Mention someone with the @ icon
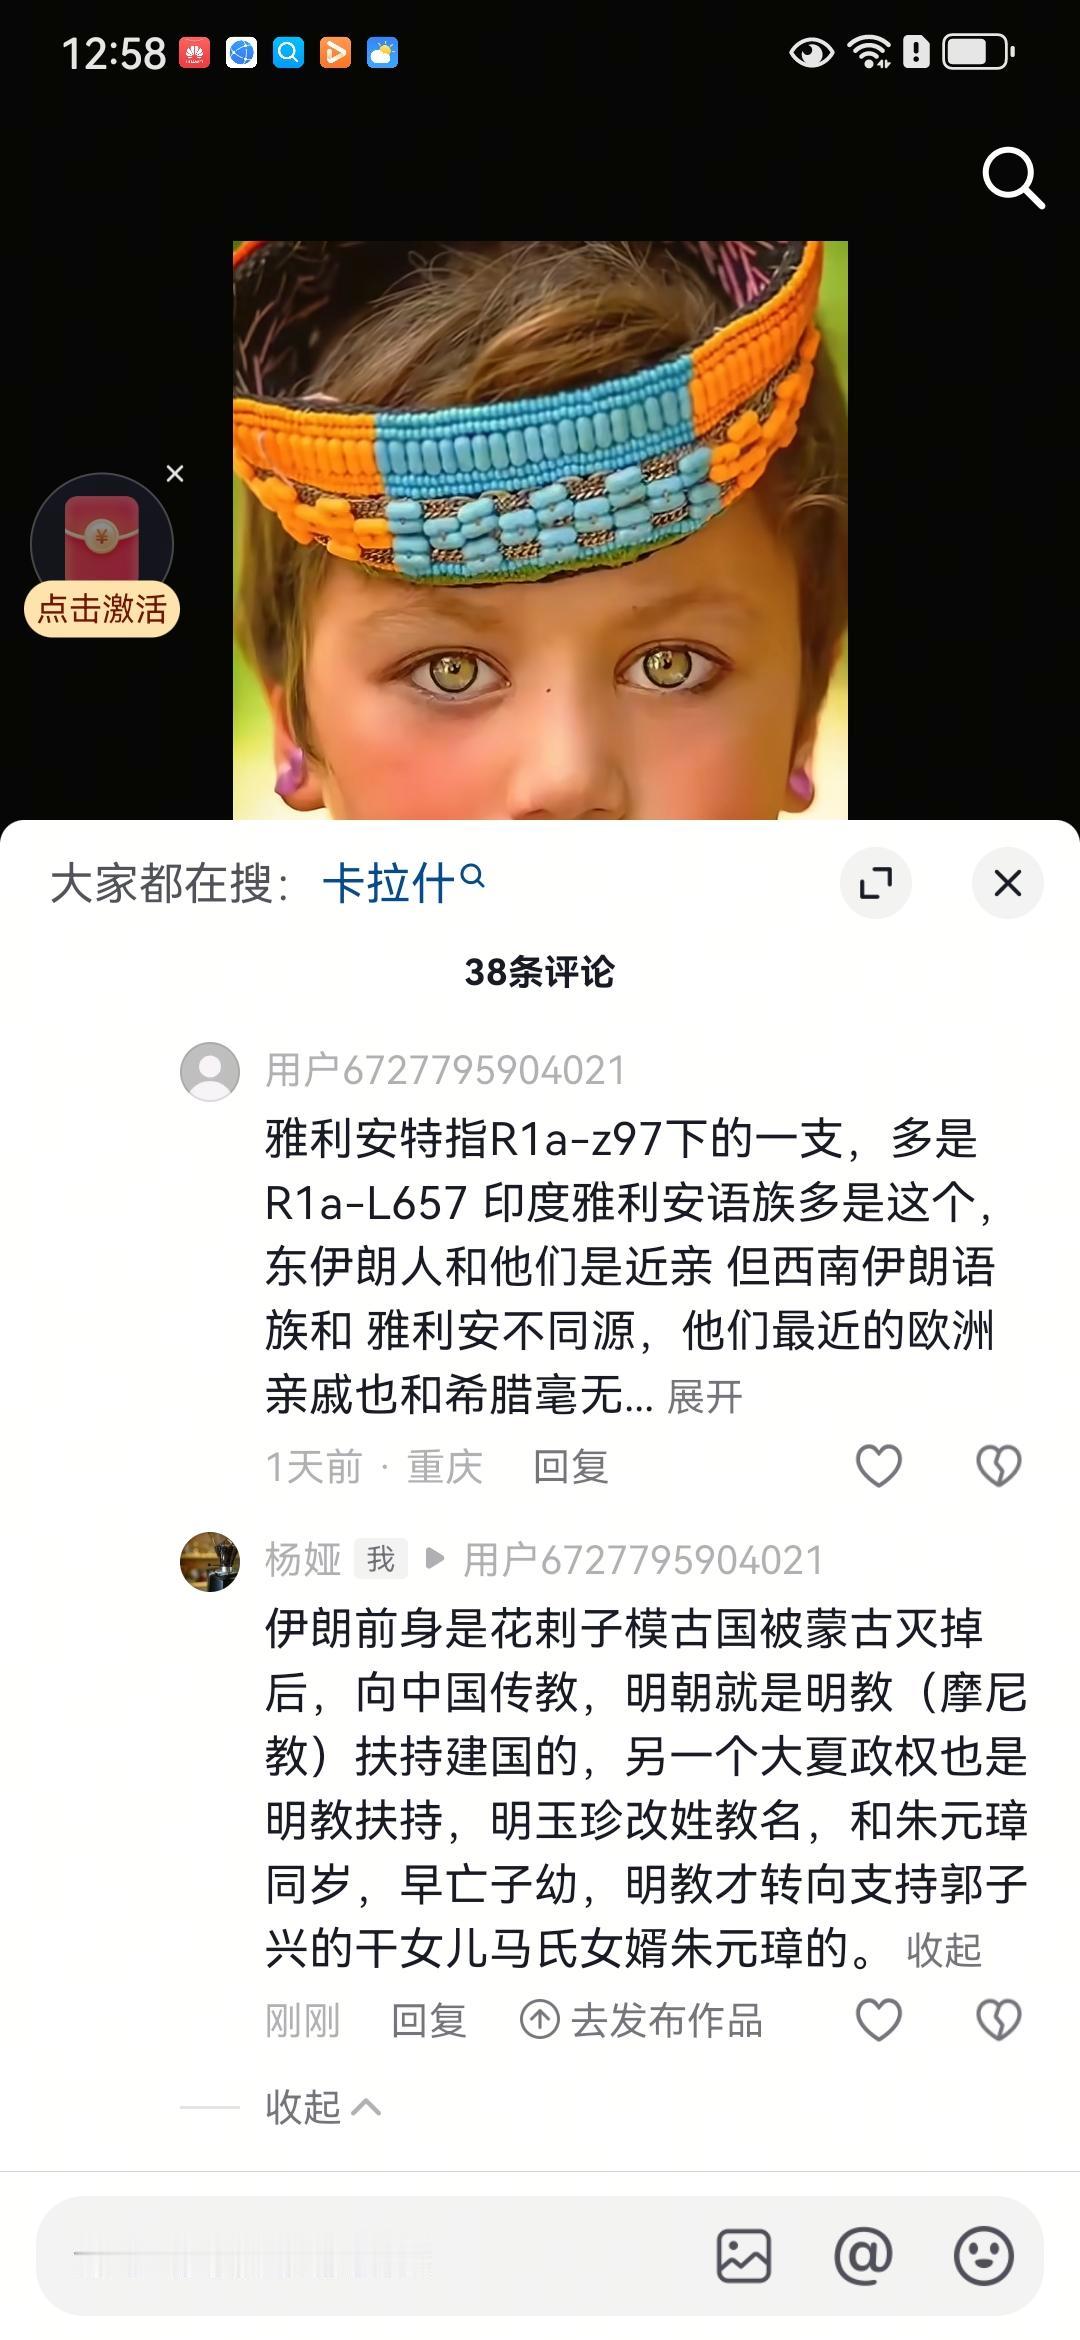1080x2340 pixels. pos(863,2256)
